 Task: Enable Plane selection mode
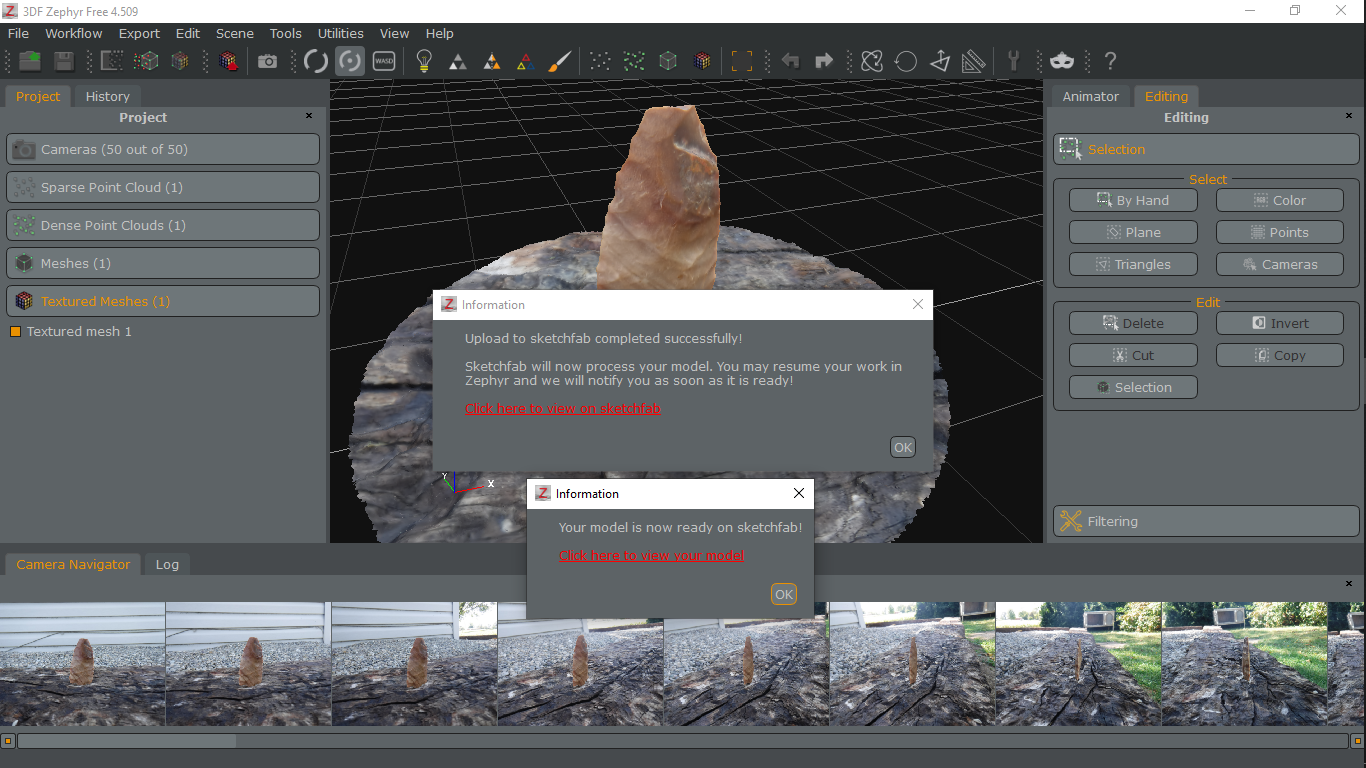1133,231
